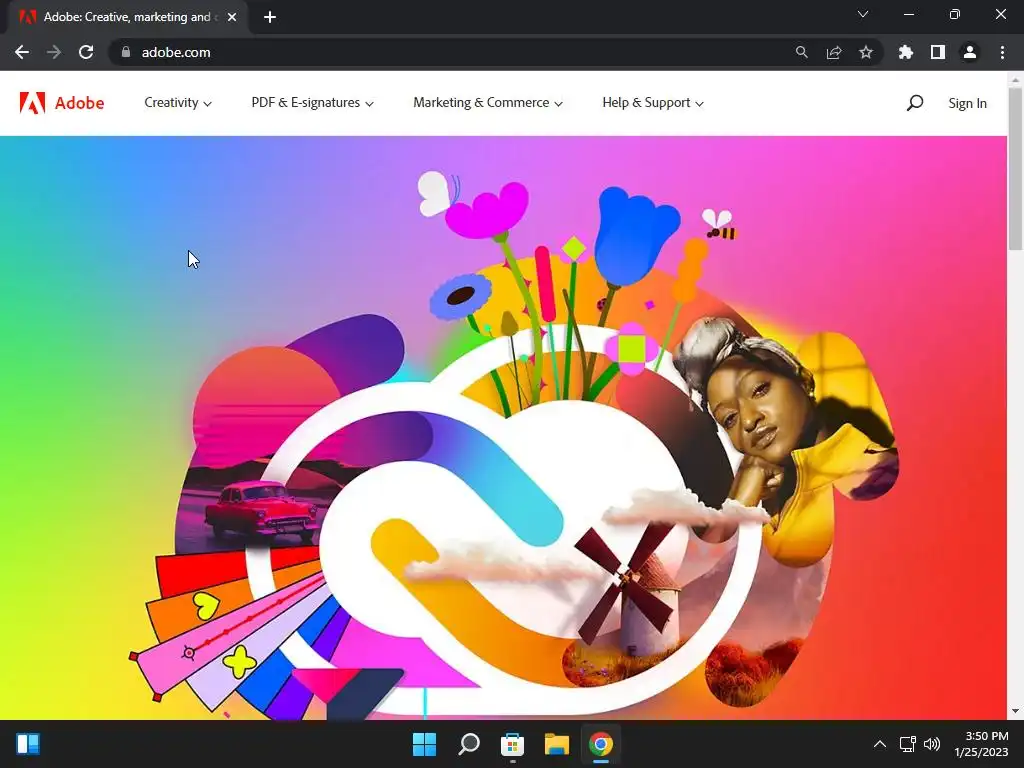Expand the Creativity menu
This screenshot has width=1024, height=768.
pyautogui.click(x=178, y=103)
